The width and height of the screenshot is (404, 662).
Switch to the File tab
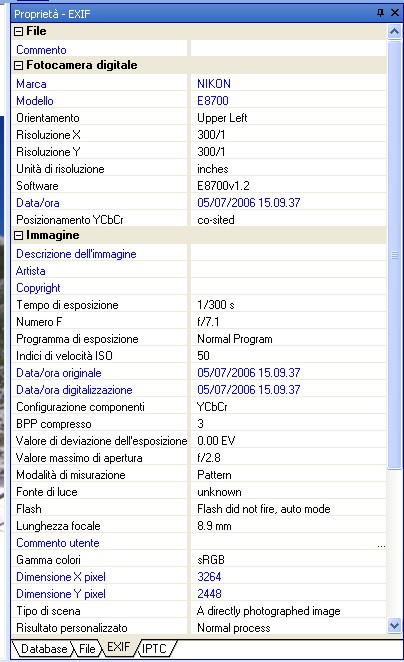coord(87,648)
